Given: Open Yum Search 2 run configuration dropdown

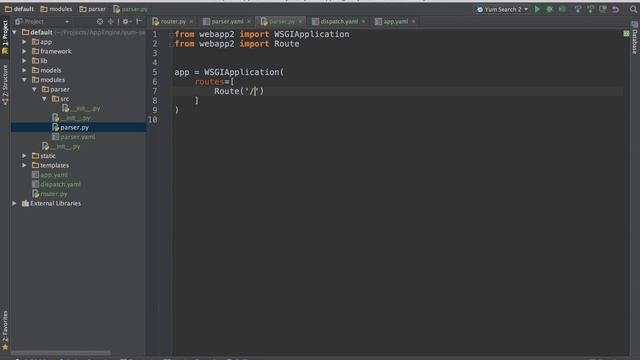Looking at the screenshot, I should click(502, 9).
